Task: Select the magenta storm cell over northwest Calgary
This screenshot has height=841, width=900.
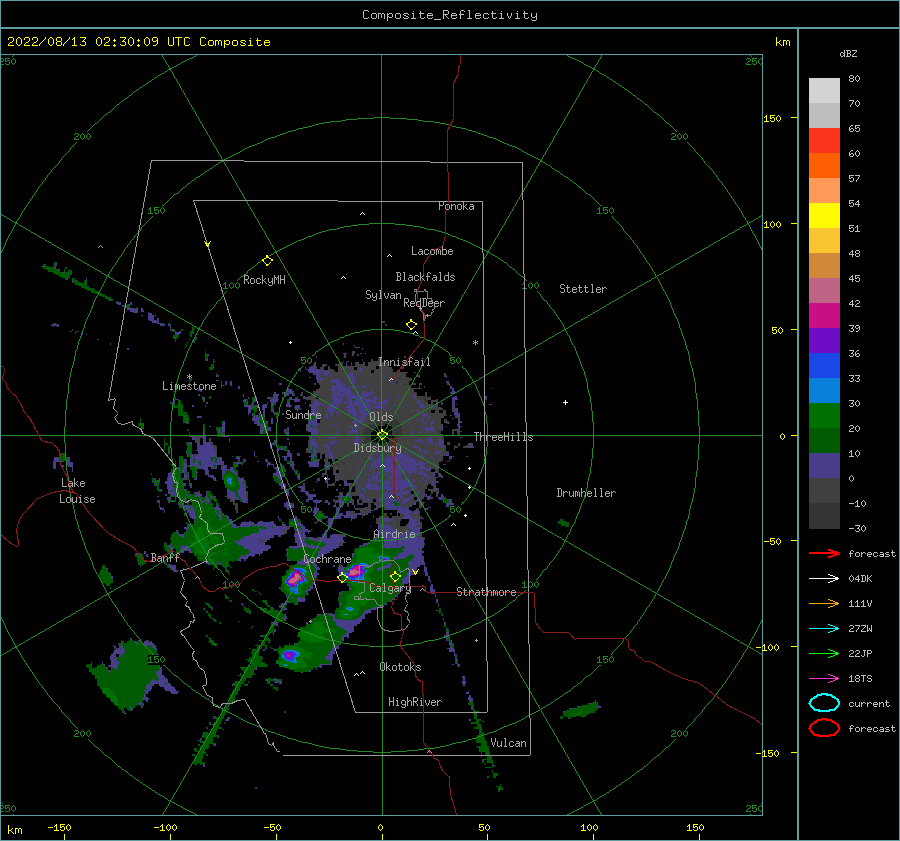Action: coord(356,571)
